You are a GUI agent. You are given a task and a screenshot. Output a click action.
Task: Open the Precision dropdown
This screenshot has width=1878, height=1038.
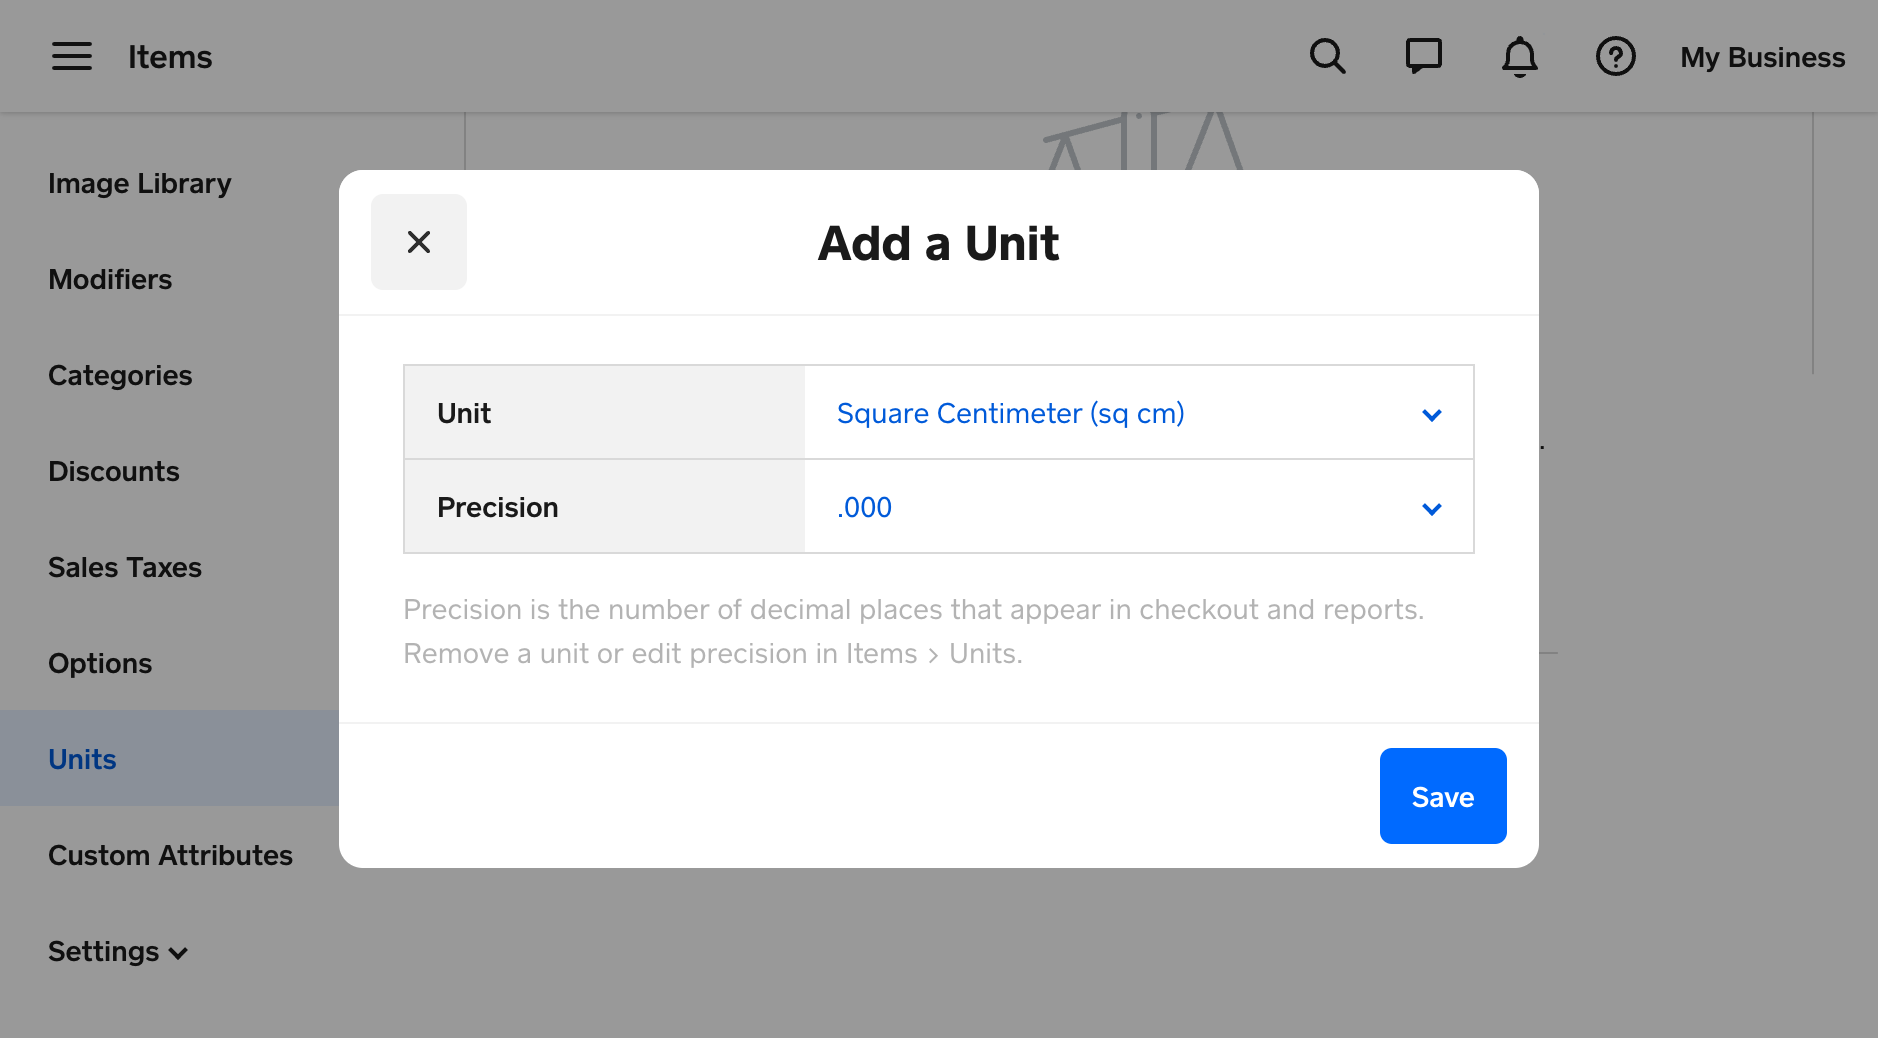pos(1138,507)
